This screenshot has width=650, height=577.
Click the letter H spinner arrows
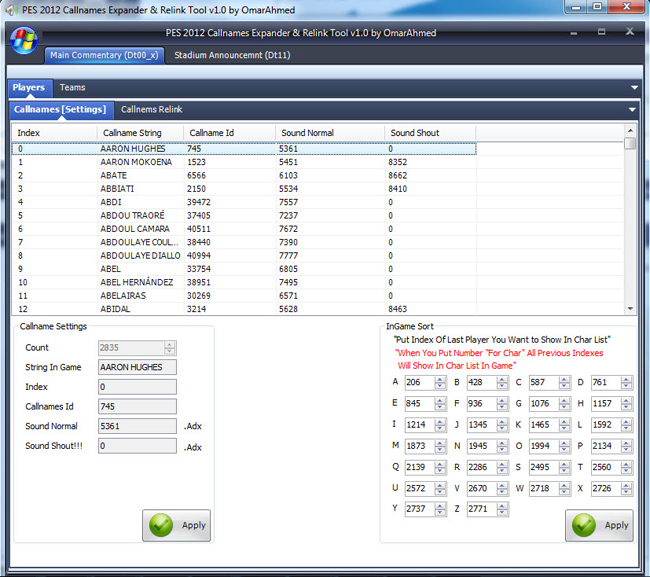[x=627, y=404]
